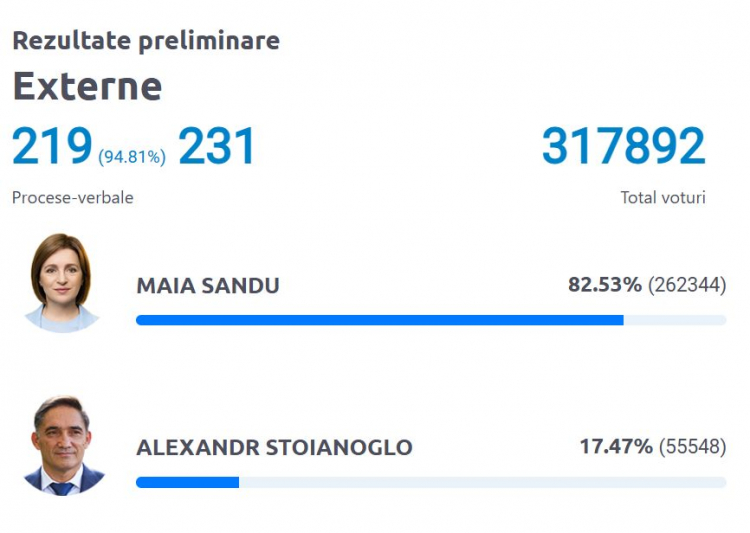This screenshot has height=533, width=750.
Task: Click the Externe section title
Action: (88, 86)
